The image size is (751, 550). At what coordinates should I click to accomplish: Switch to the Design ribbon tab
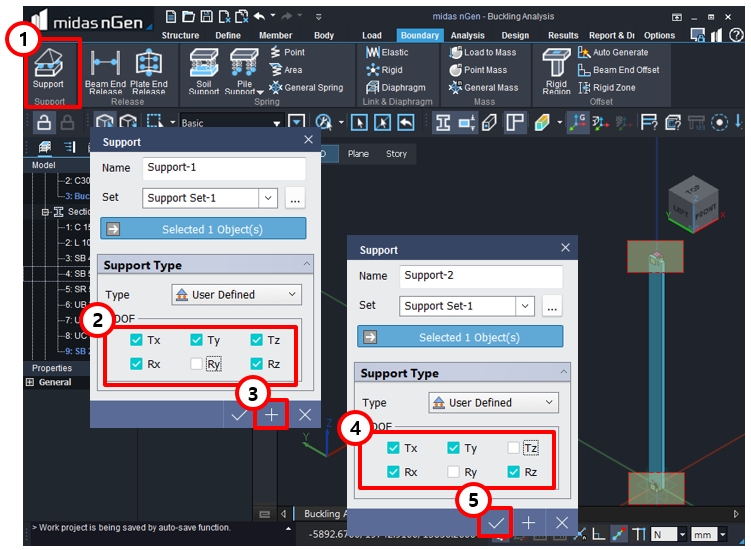click(x=515, y=35)
